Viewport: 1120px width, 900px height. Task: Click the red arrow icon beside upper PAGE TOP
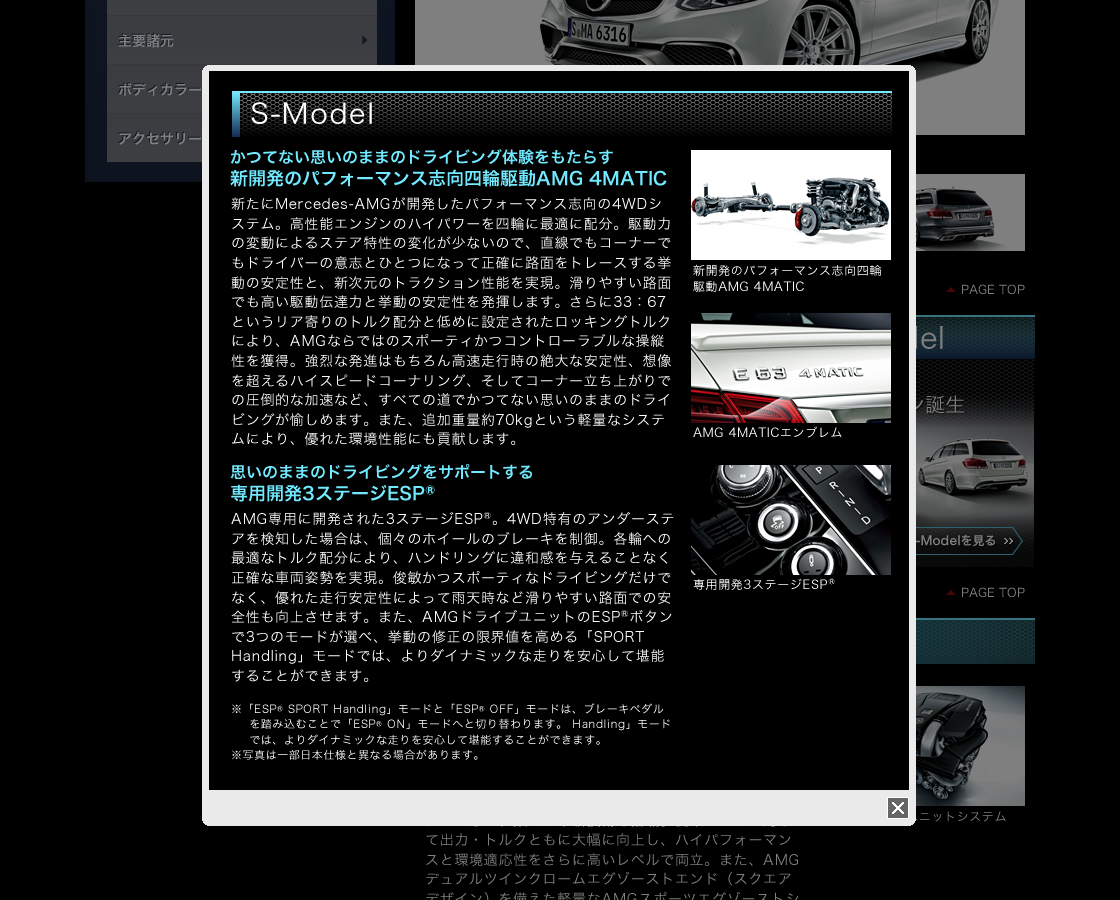951,290
